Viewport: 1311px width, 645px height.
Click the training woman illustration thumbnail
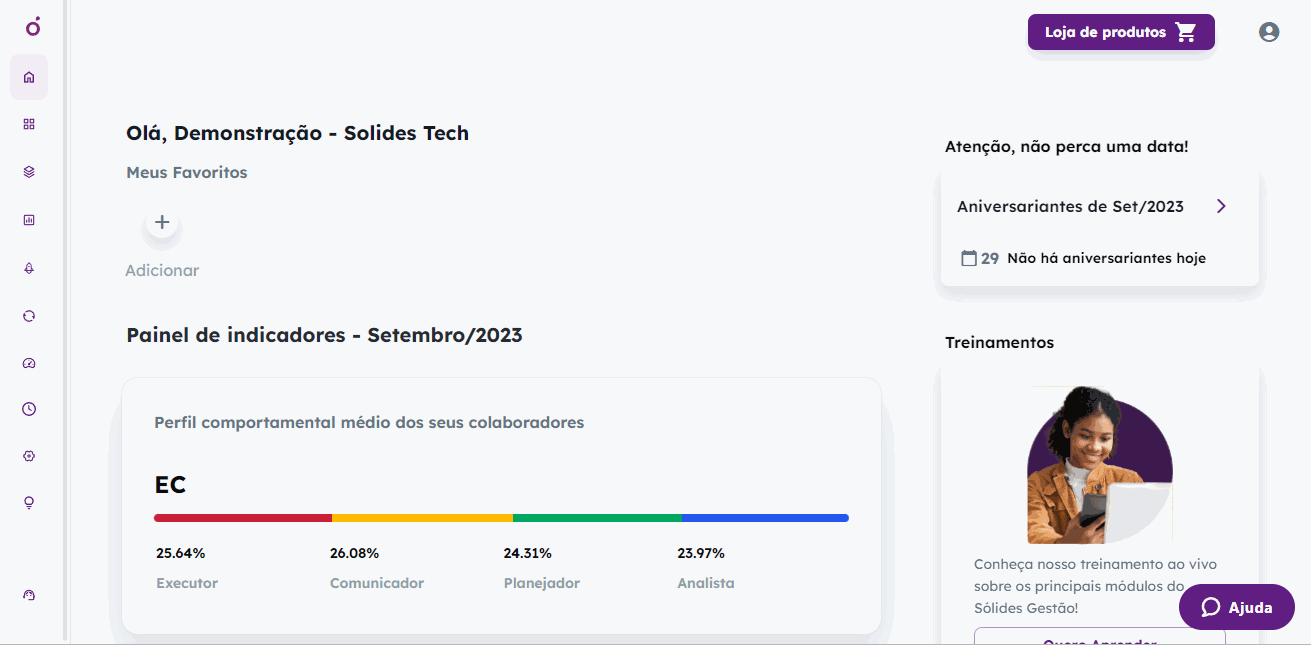1100,465
